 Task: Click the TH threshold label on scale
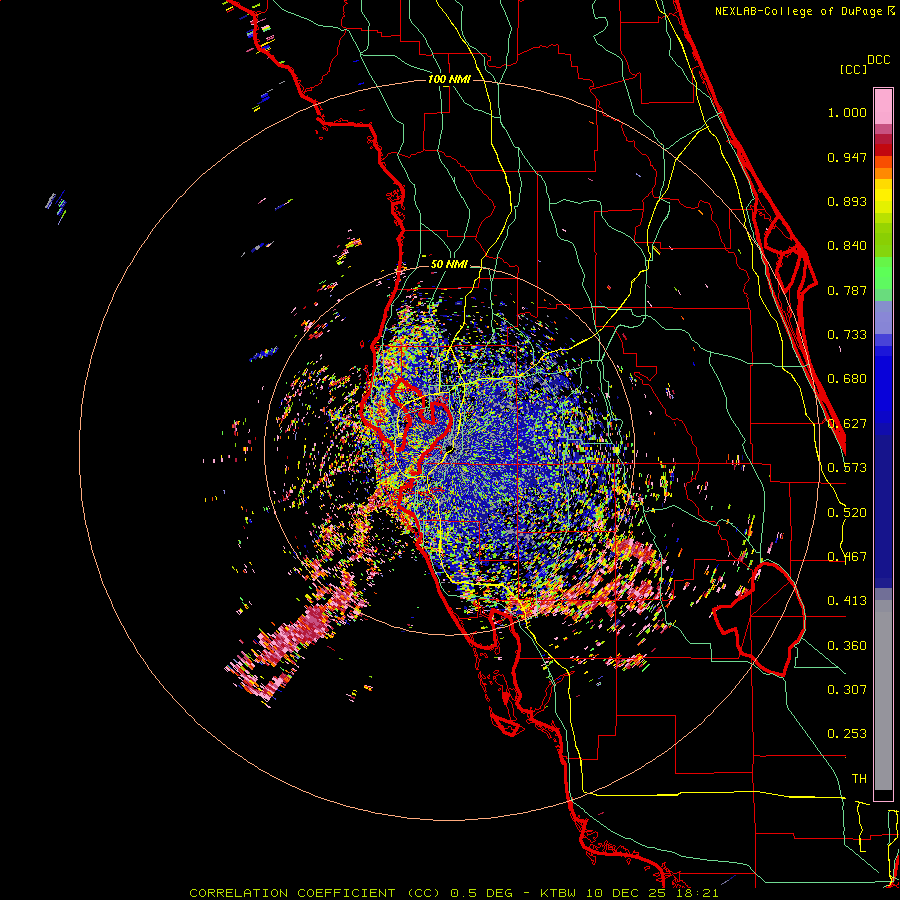[x=859, y=779]
